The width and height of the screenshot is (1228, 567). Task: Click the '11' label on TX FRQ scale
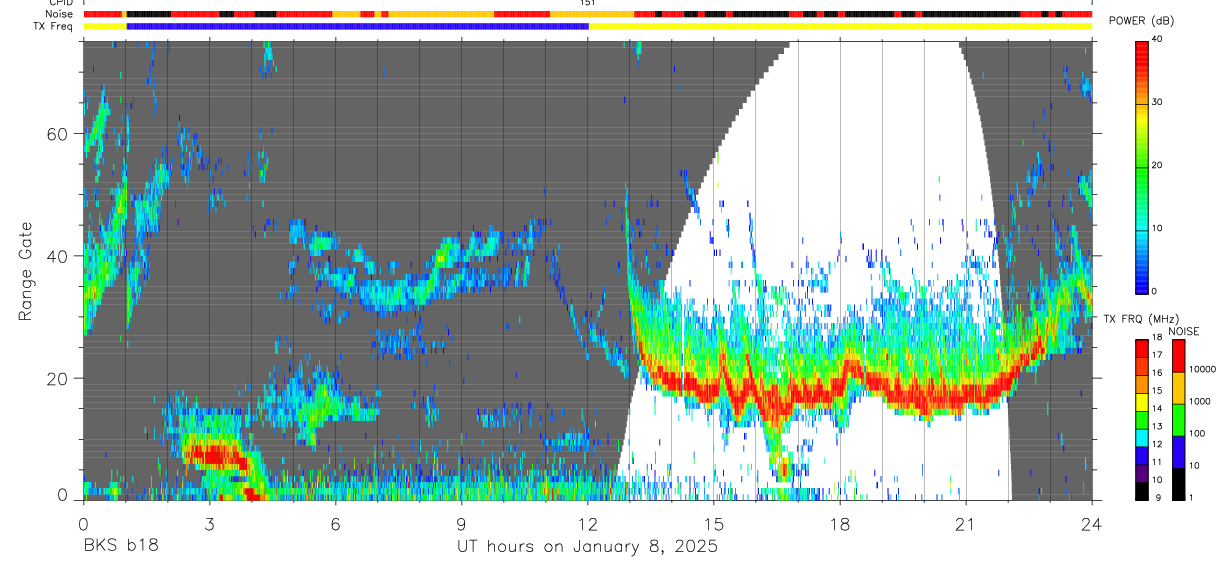1157,462
